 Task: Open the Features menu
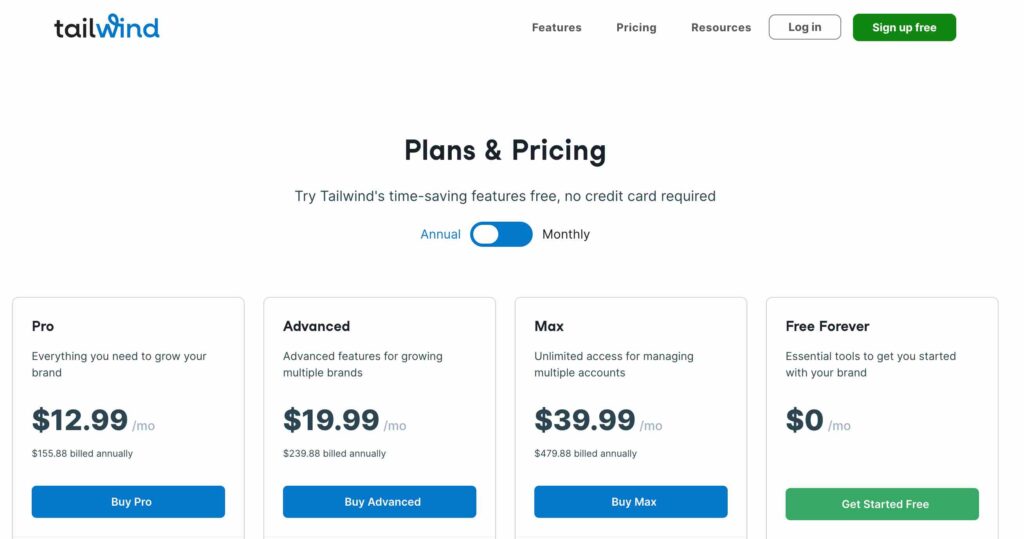coord(556,27)
